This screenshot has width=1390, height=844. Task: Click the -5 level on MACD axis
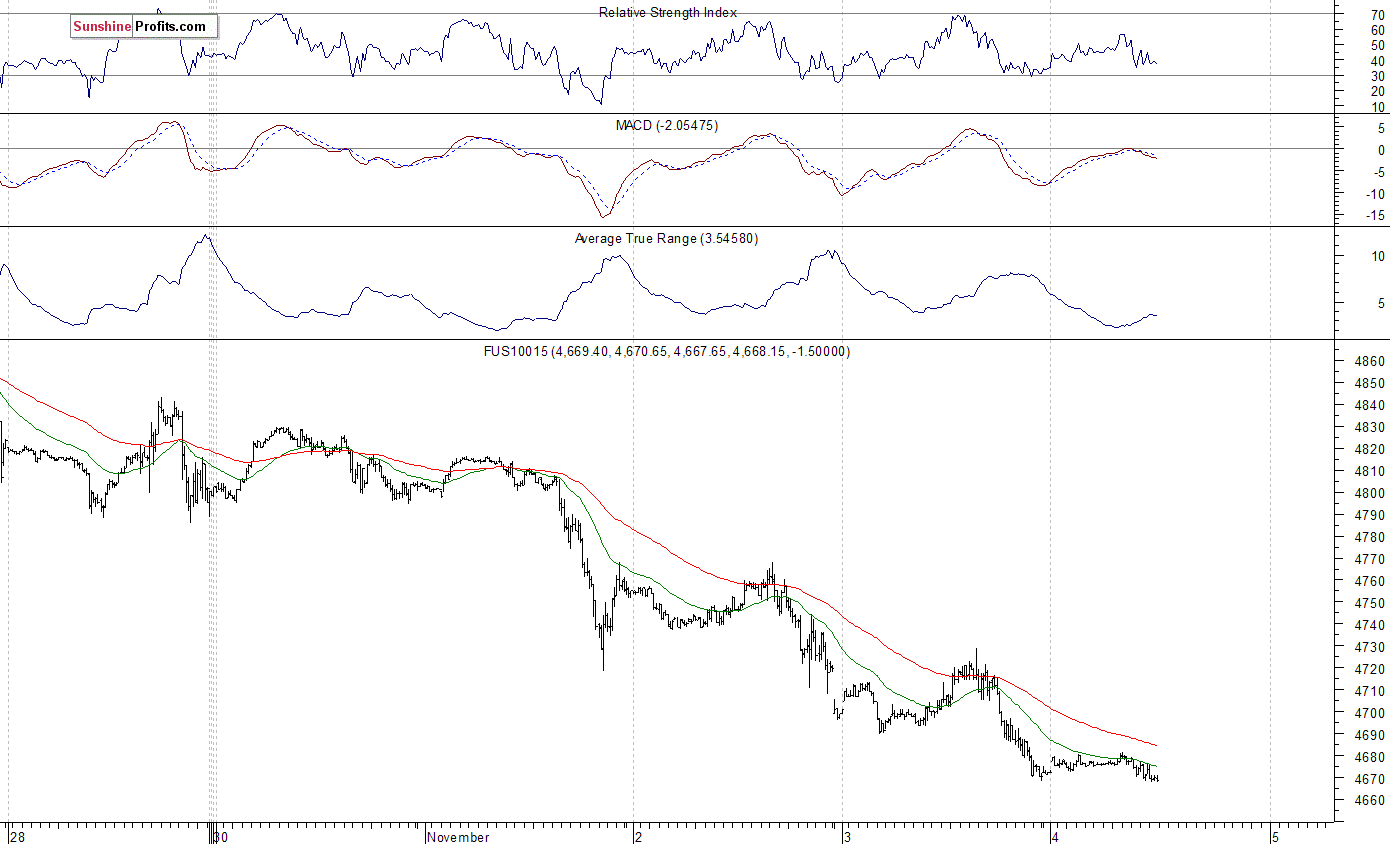point(1378,172)
